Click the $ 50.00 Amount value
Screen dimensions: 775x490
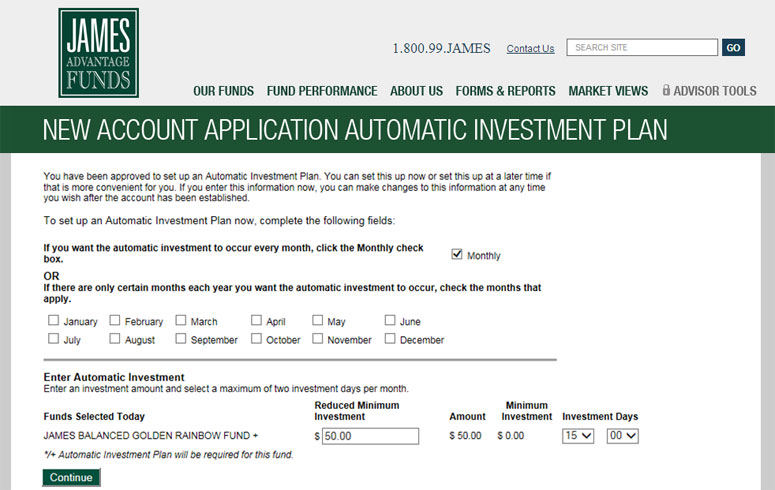point(465,436)
